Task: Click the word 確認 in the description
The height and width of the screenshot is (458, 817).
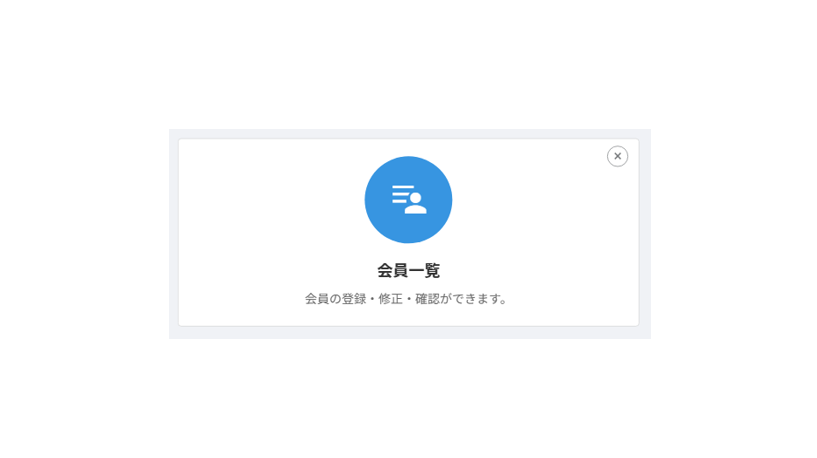Action: tap(427, 299)
